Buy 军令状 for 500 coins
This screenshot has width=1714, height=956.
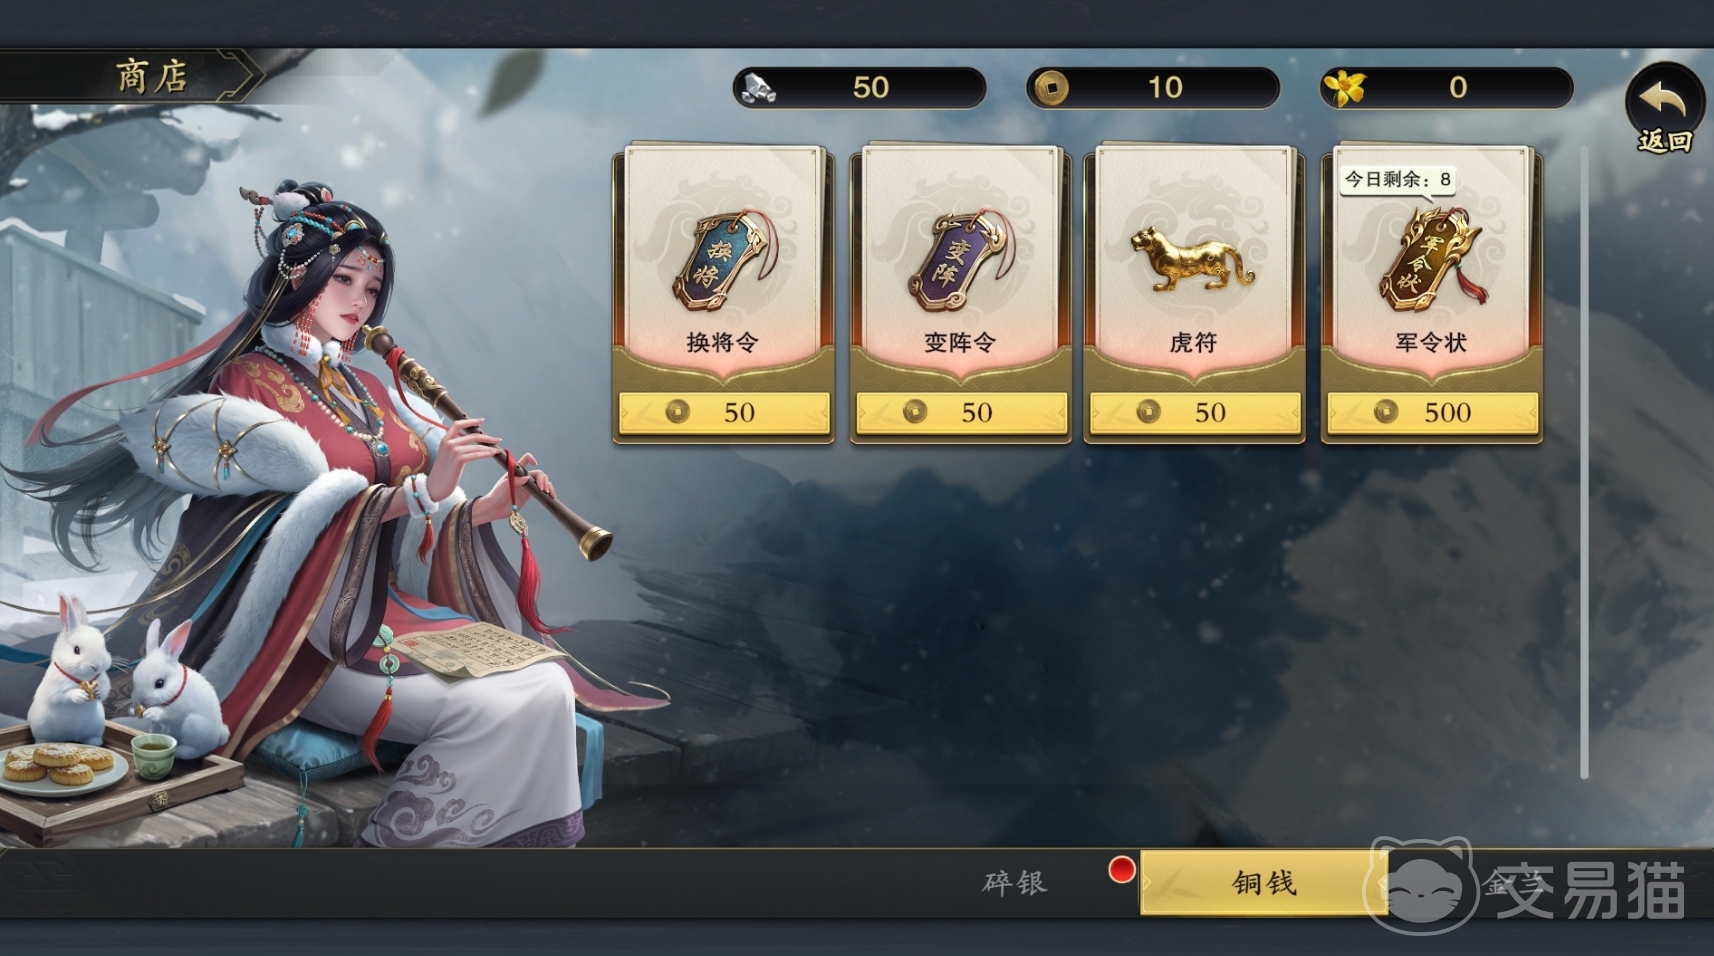pyautogui.click(x=1432, y=412)
